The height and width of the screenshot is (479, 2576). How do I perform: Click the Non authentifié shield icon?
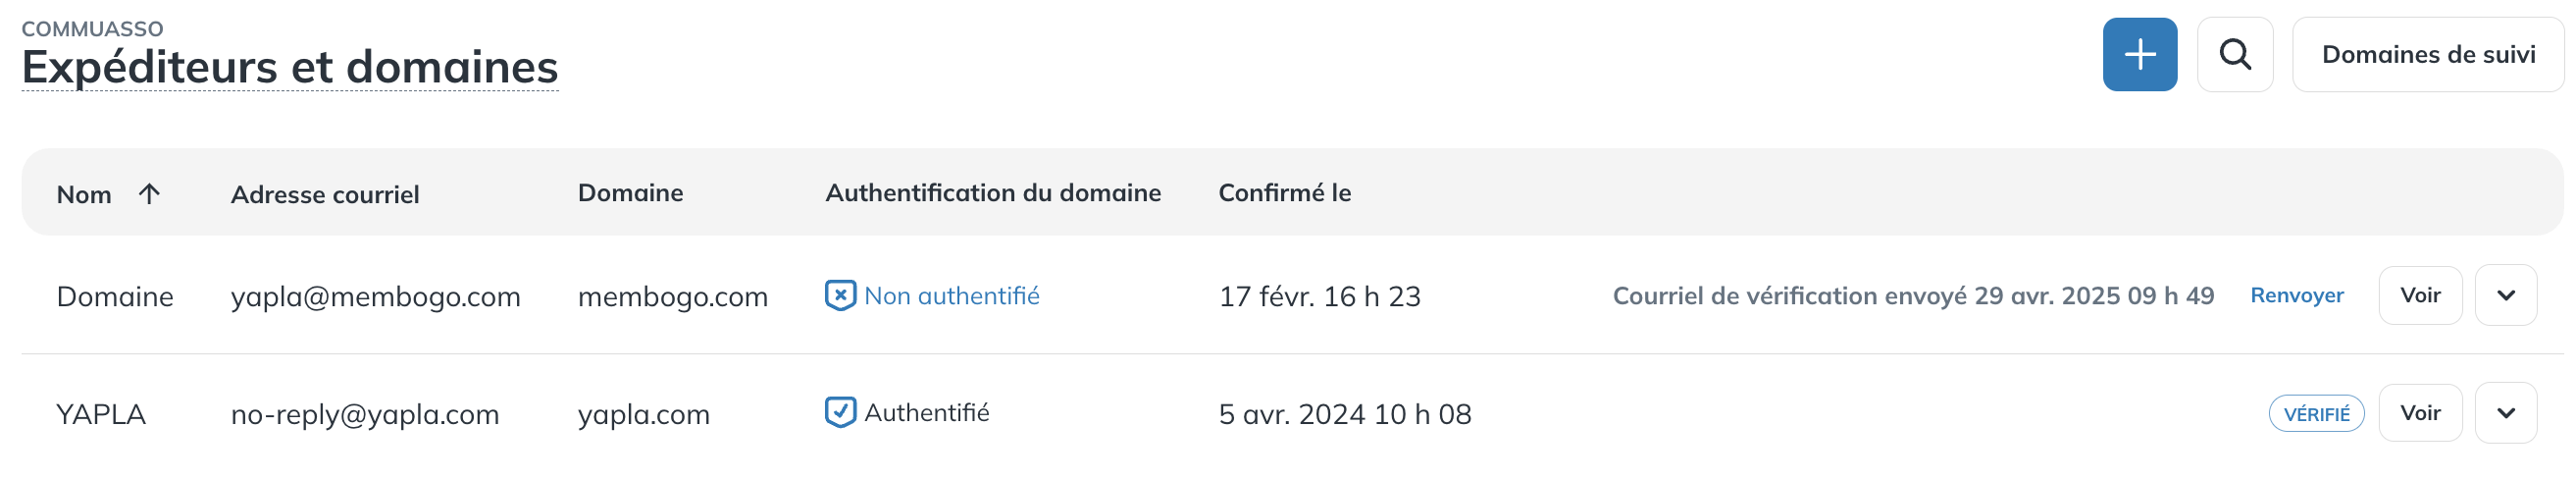[x=839, y=296]
